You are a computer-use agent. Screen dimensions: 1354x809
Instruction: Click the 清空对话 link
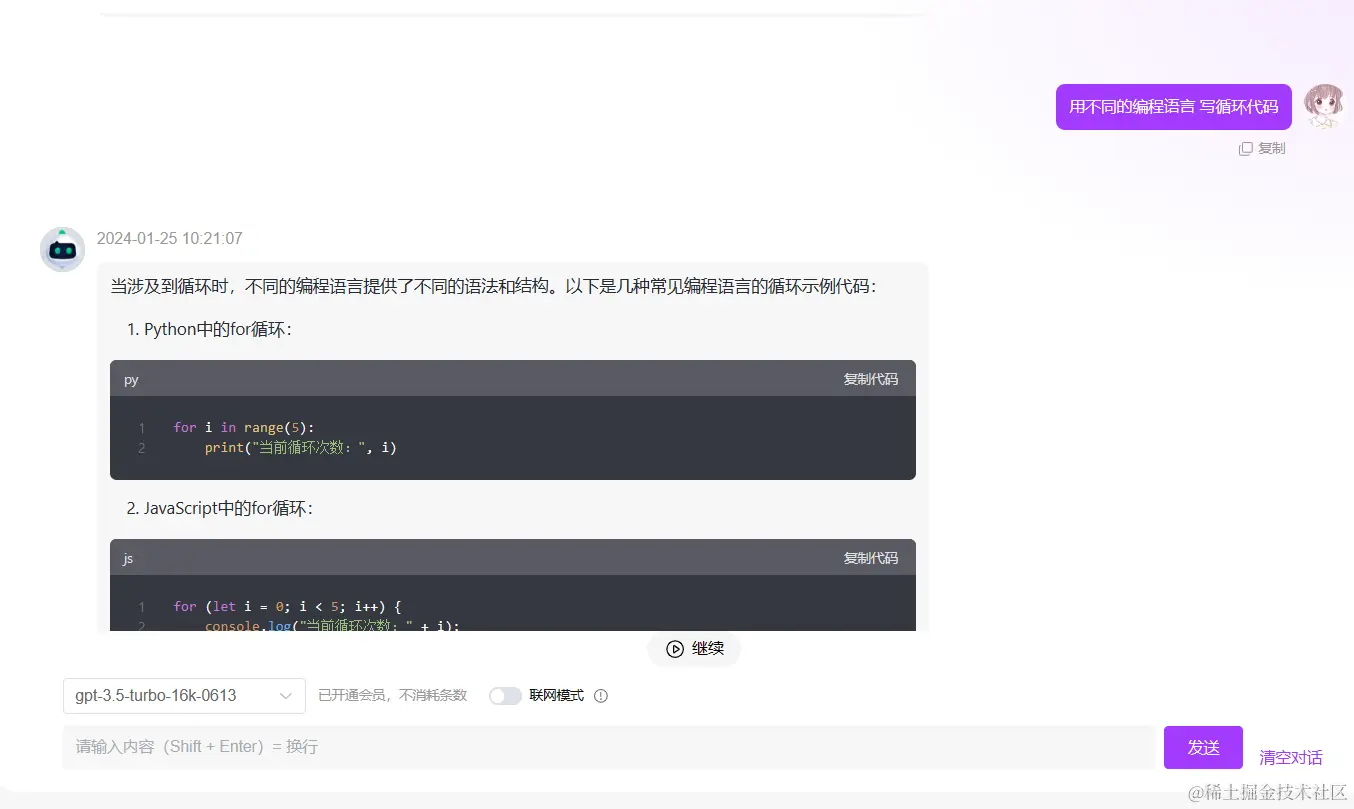[1291, 757]
